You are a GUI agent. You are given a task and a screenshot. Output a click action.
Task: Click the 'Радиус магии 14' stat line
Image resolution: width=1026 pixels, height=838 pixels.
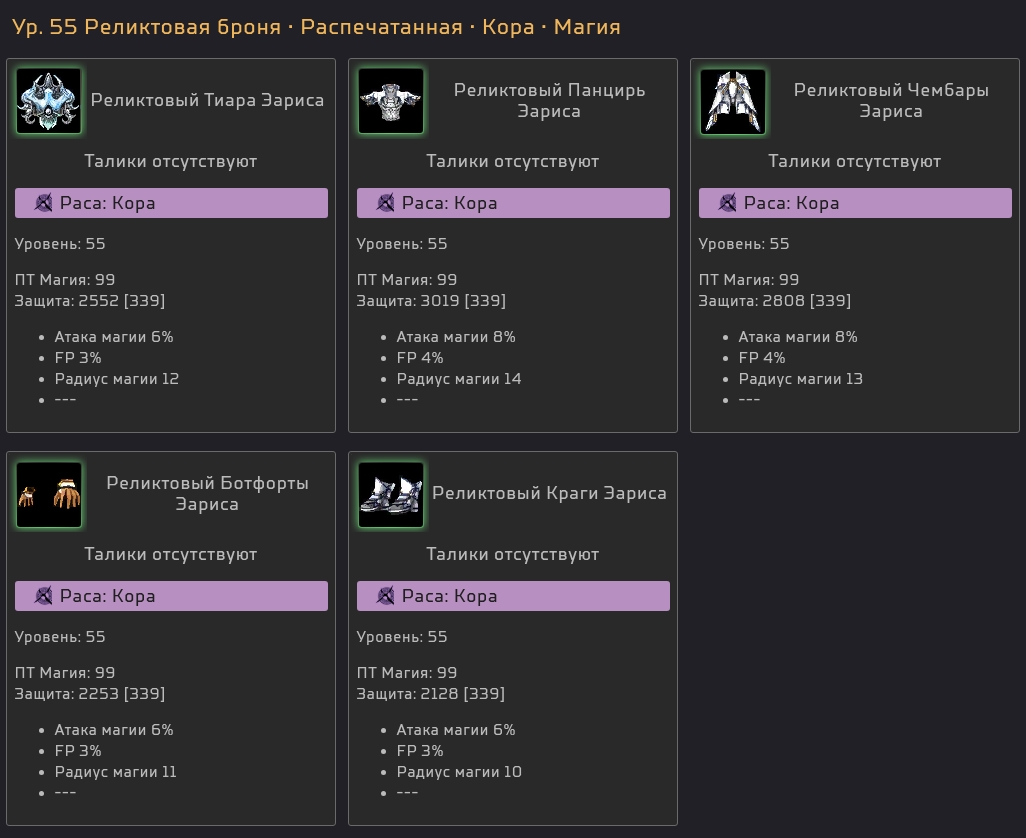(x=459, y=379)
